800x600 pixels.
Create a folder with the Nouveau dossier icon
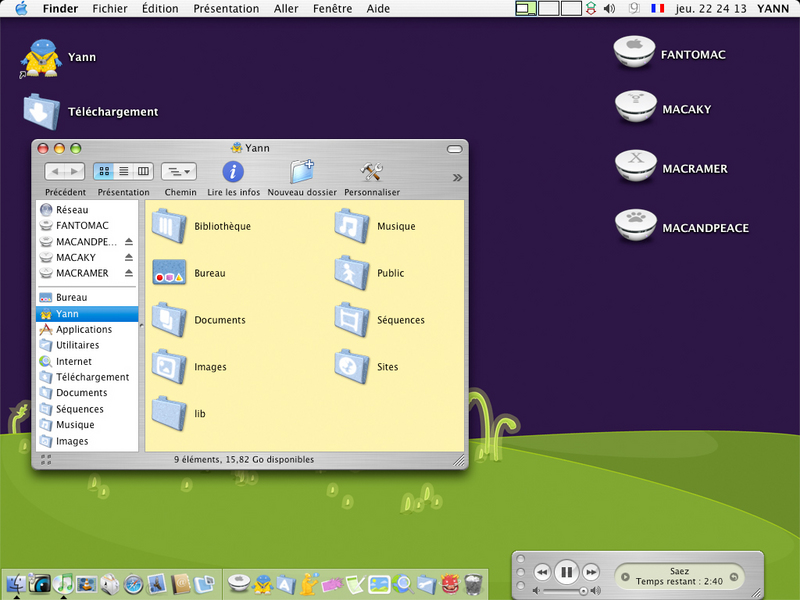pyautogui.click(x=302, y=172)
